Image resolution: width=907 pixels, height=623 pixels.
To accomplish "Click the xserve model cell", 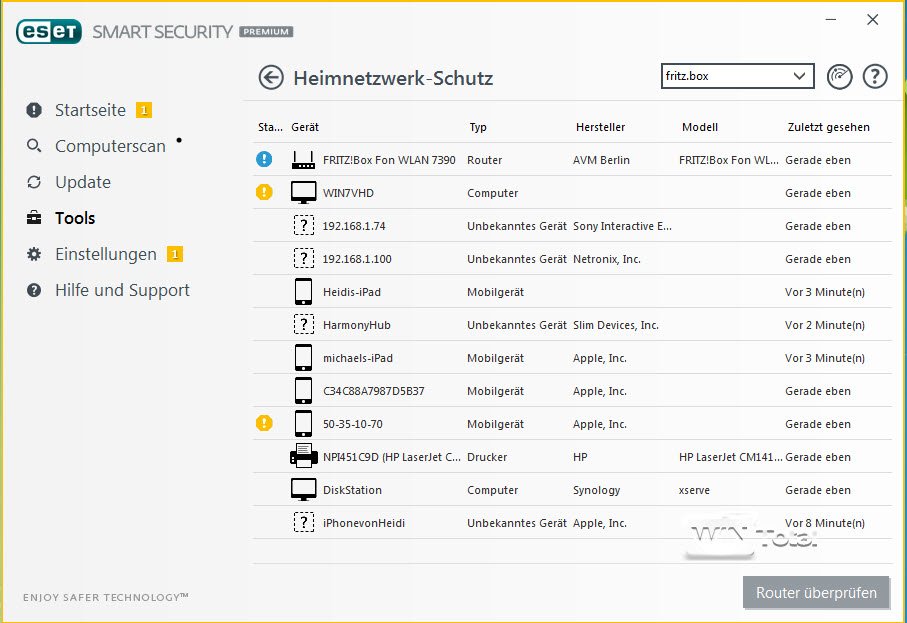I will point(694,490).
